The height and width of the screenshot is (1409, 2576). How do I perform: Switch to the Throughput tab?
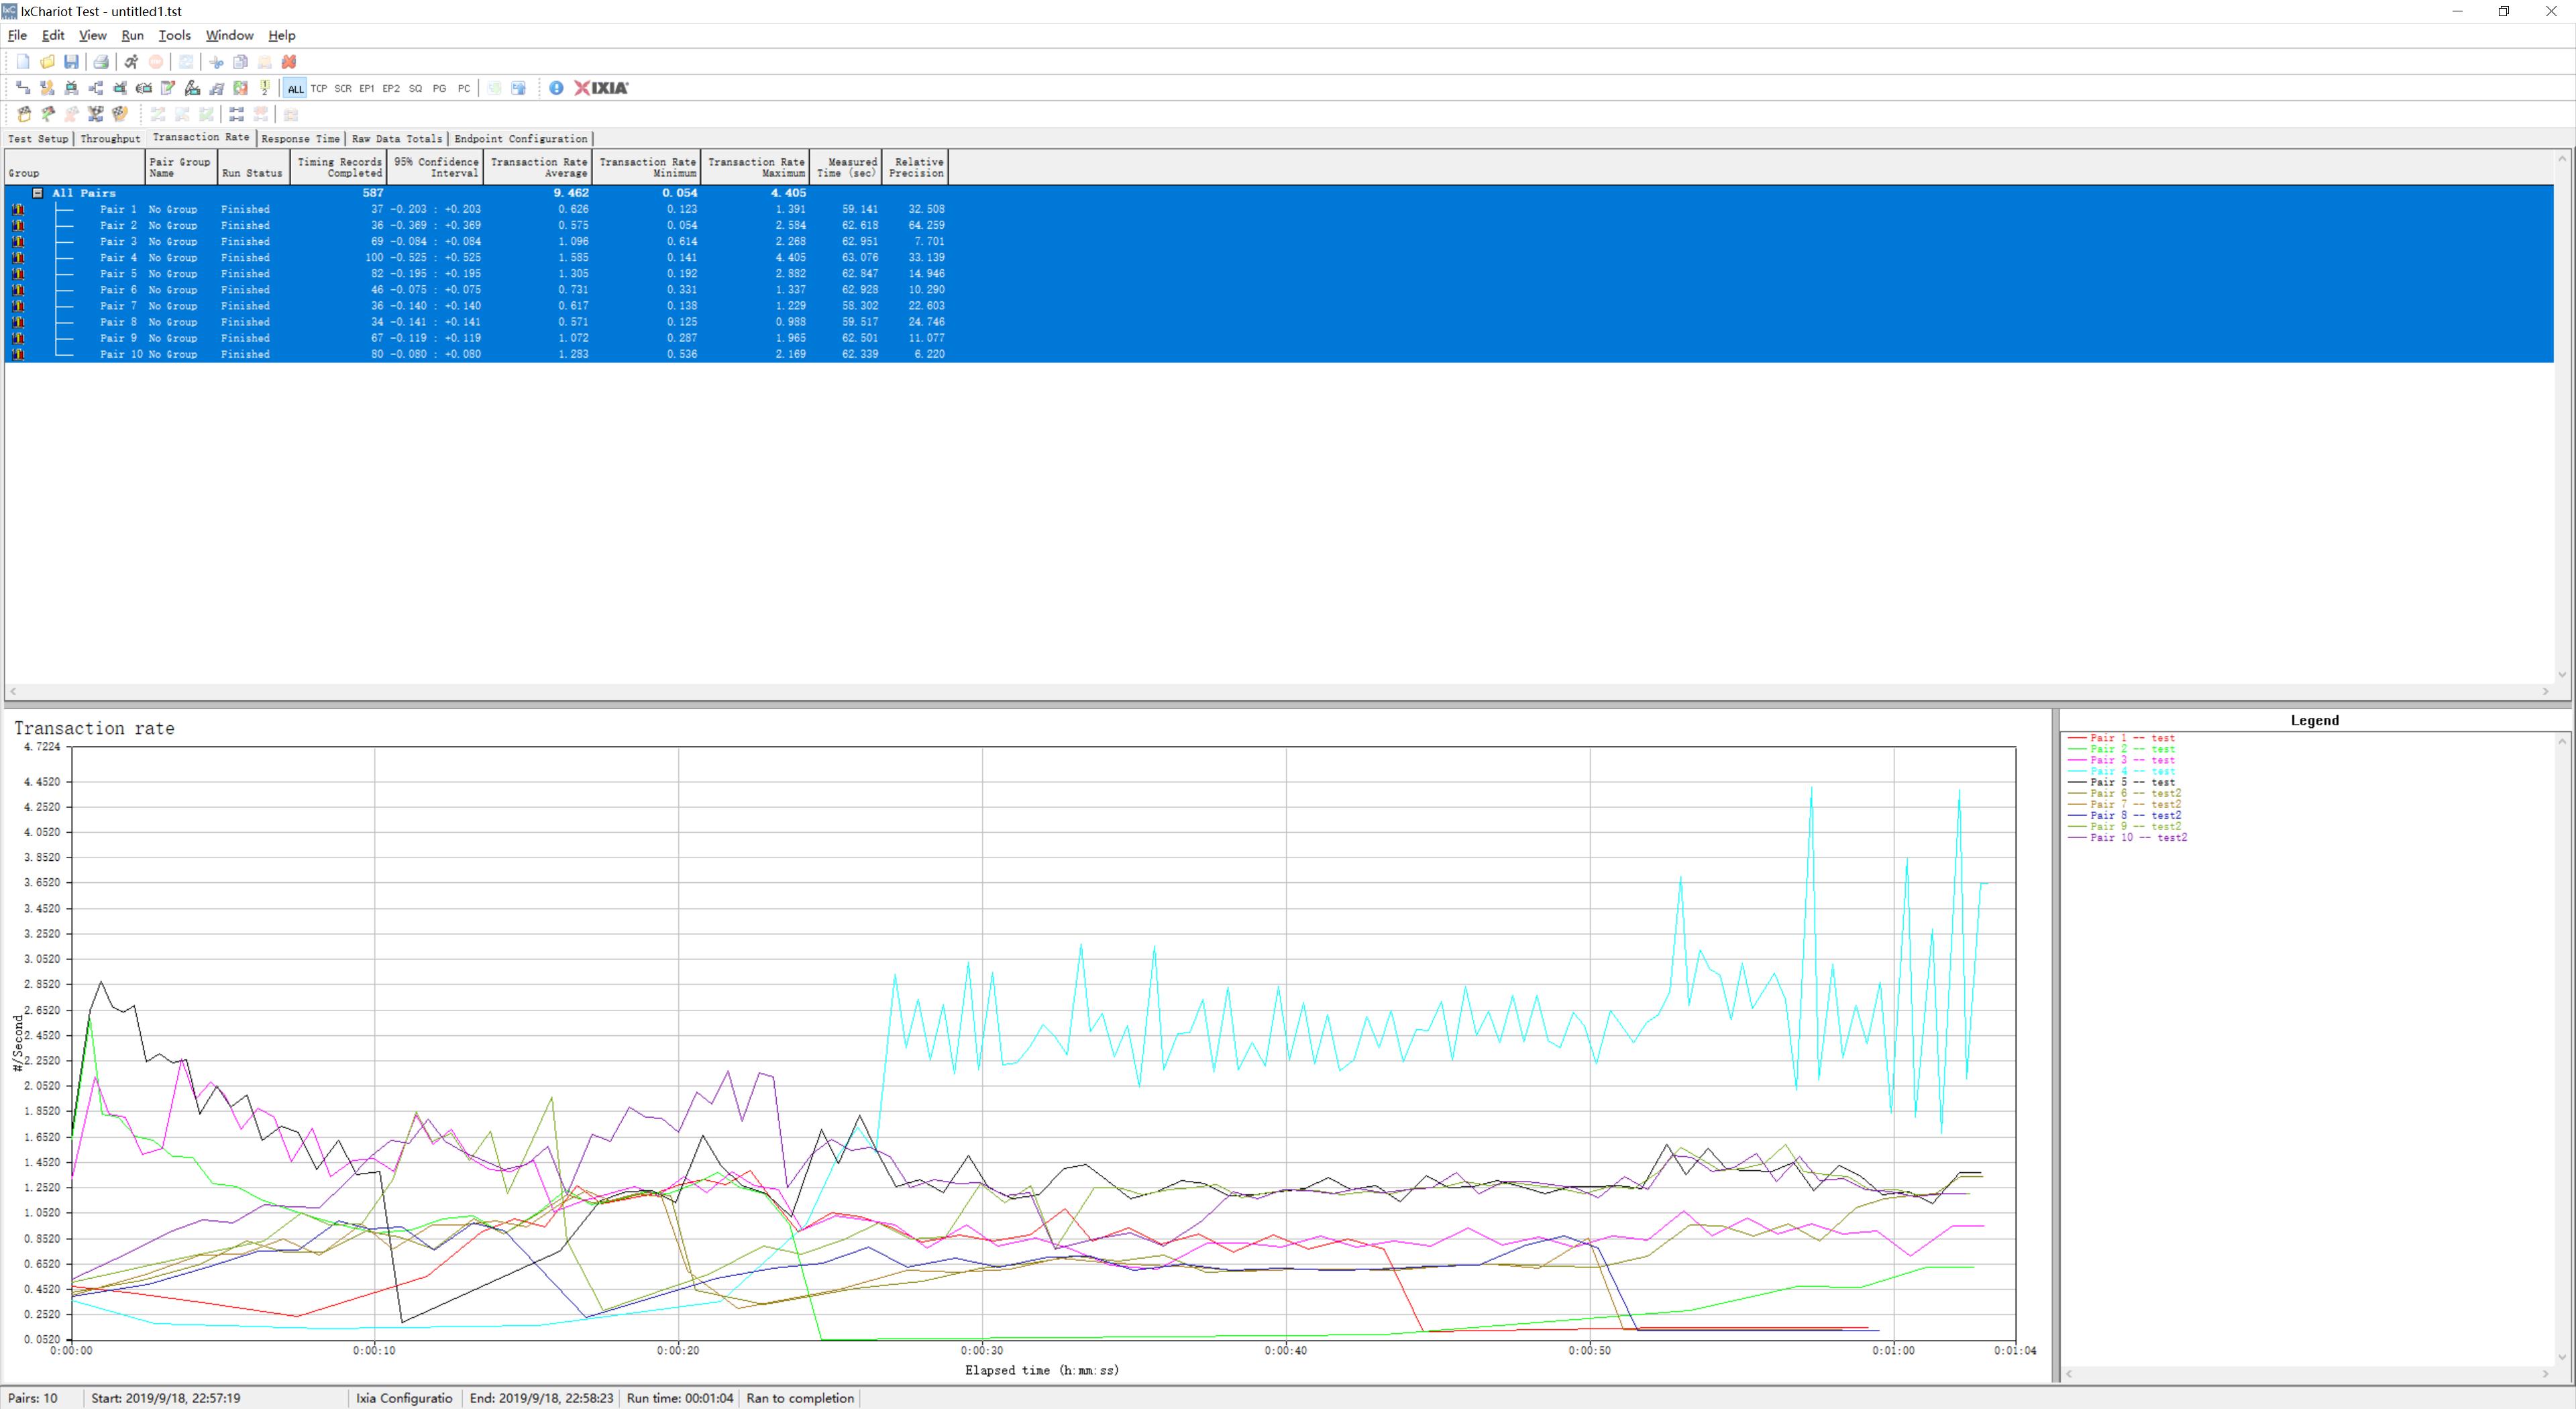tap(110, 139)
